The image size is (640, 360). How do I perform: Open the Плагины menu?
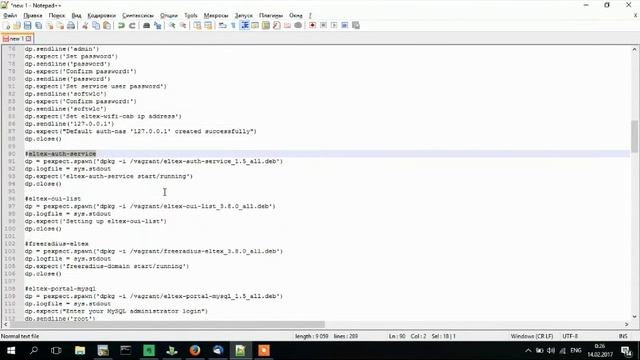(x=271, y=16)
